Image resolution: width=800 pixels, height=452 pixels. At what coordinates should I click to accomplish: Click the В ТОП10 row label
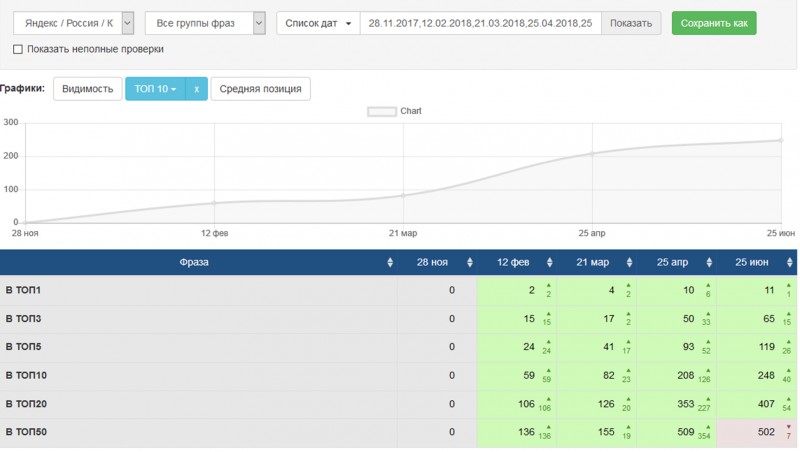(x=26, y=375)
